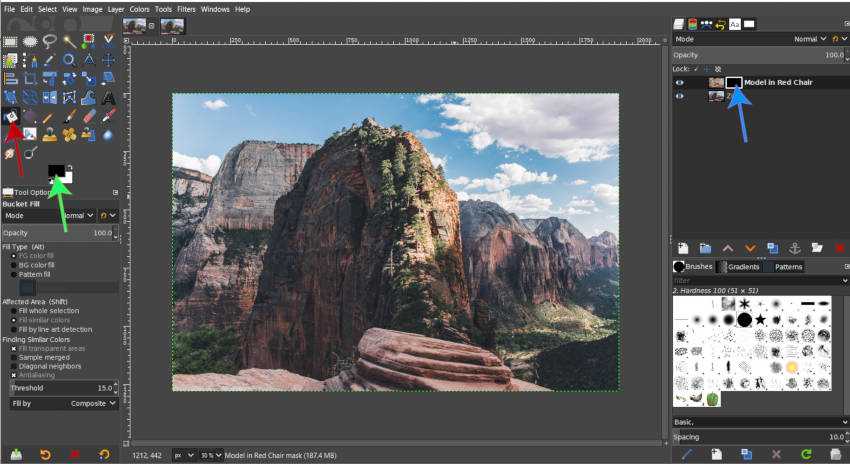The height and width of the screenshot is (464, 850).
Task: Click the red delete layer icon
Action: tap(839, 247)
